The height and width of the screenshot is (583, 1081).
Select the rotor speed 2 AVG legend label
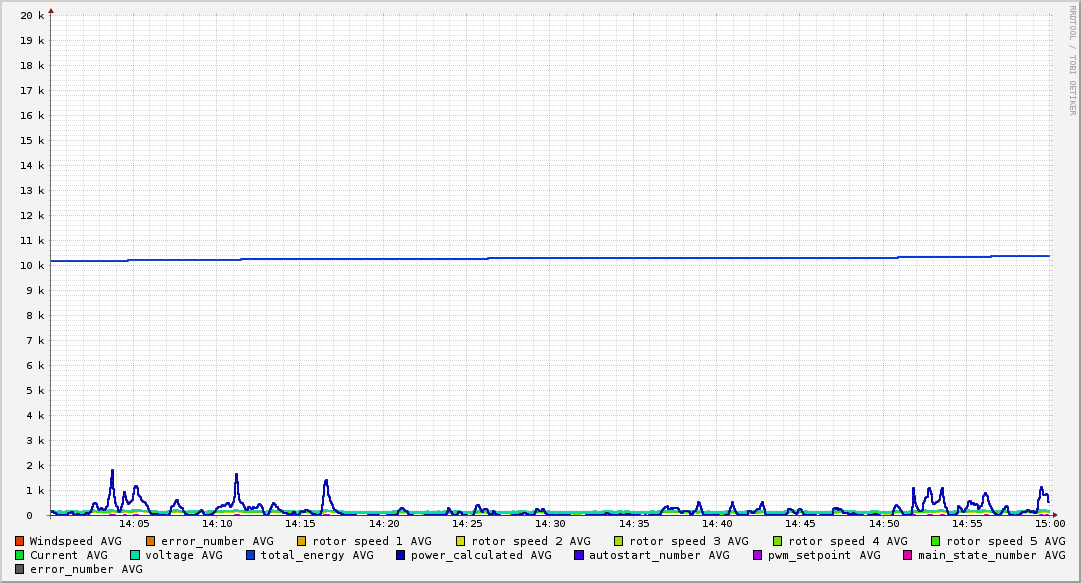(x=530, y=541)
